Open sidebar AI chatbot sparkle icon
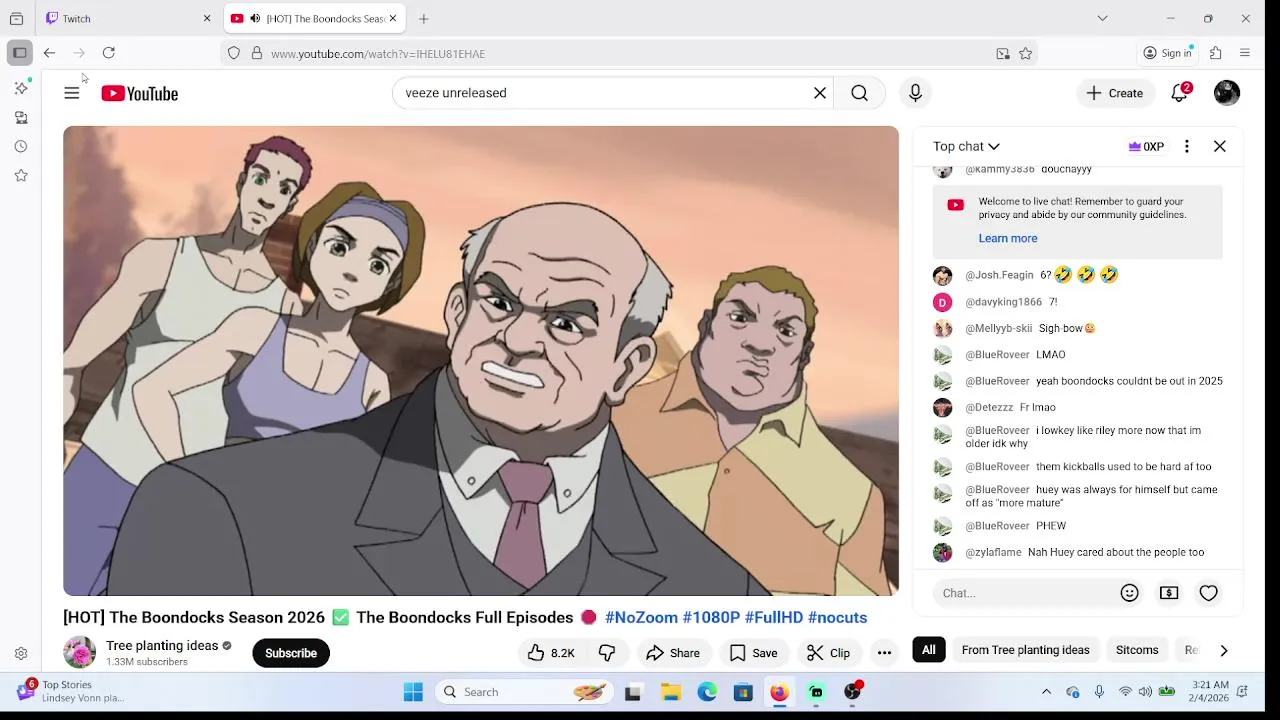This screenshot has height=720, width=1280. (21, 88)
